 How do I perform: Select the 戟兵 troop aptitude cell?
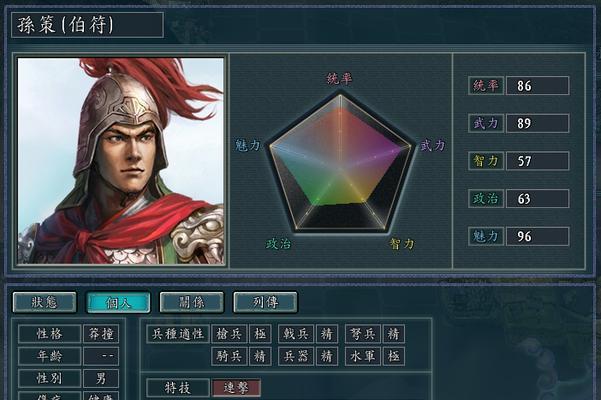point(296,334)
